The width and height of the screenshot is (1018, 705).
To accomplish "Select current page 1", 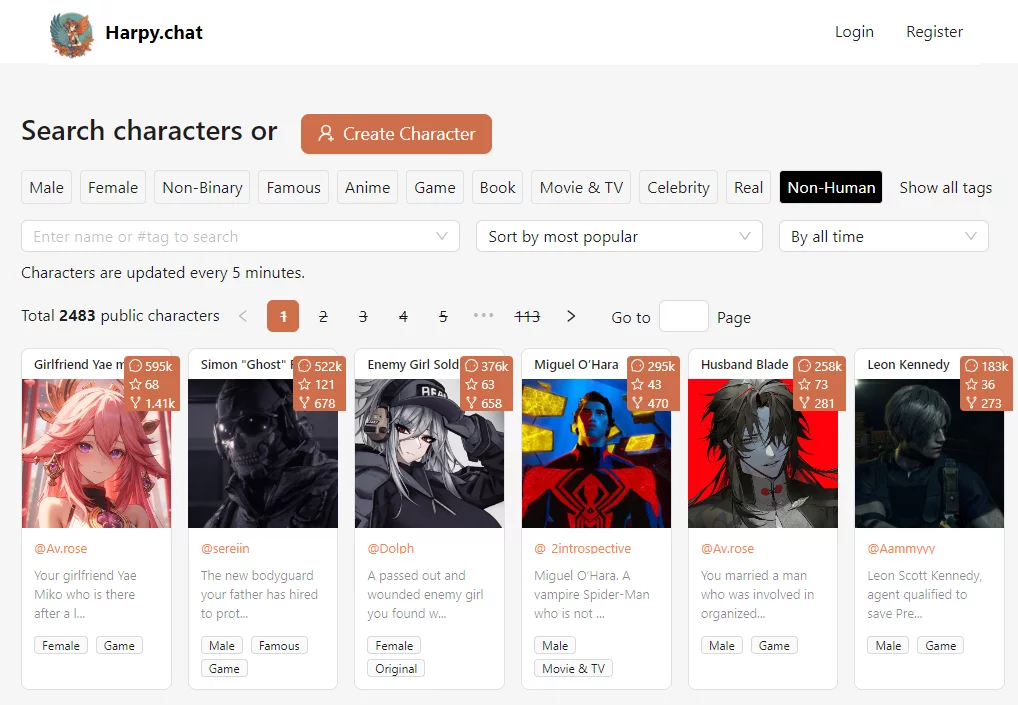I will pyautogui.click(x=283, y=316).
